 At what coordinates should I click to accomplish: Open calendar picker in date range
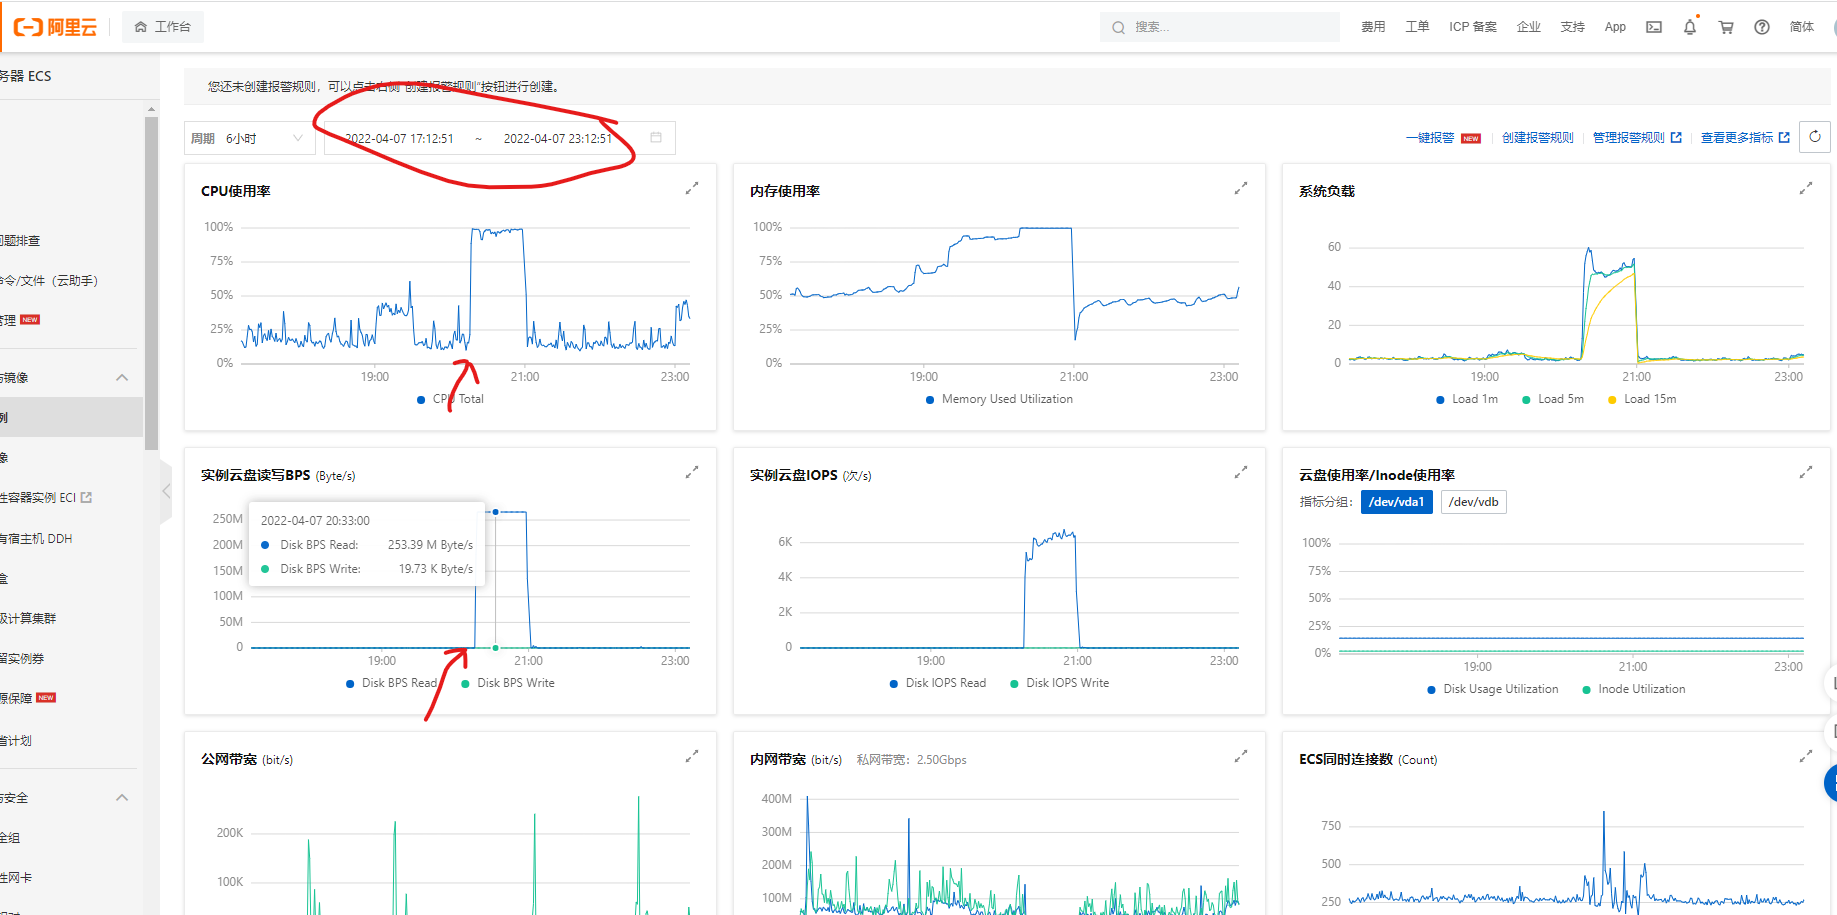656,138
